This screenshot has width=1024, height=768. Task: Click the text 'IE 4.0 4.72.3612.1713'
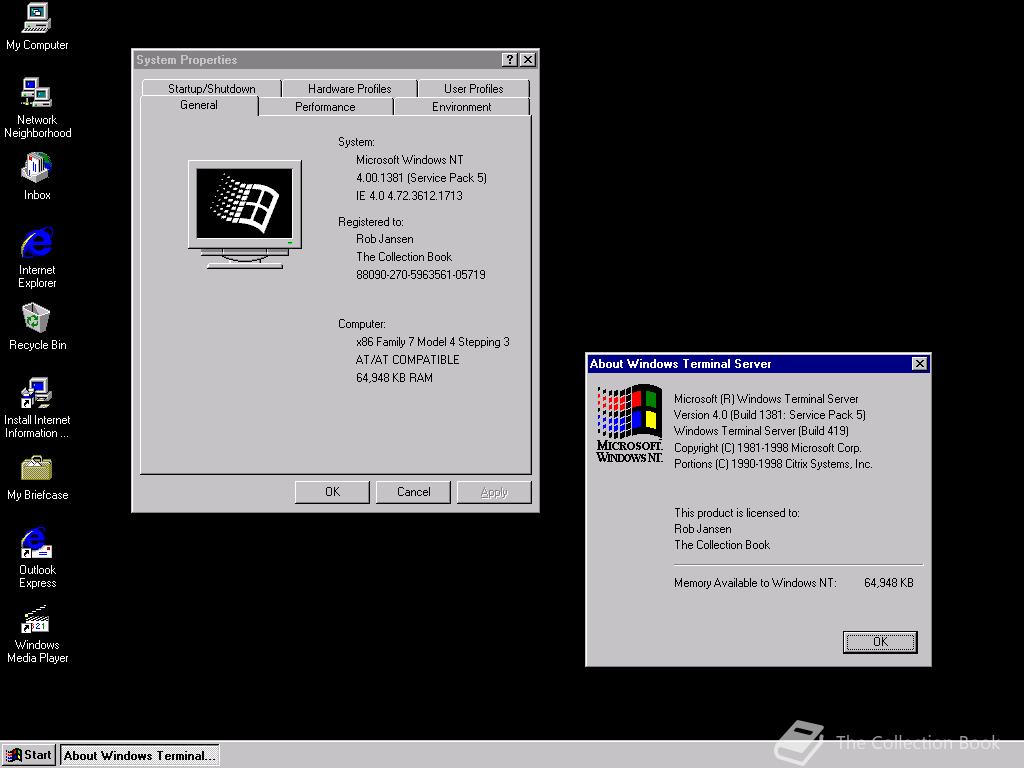409,195
